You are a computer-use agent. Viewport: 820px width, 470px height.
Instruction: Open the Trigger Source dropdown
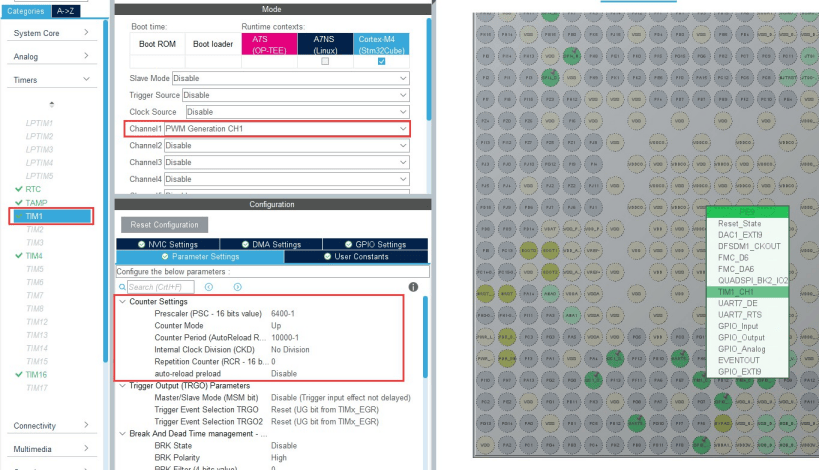coord(295,95)
